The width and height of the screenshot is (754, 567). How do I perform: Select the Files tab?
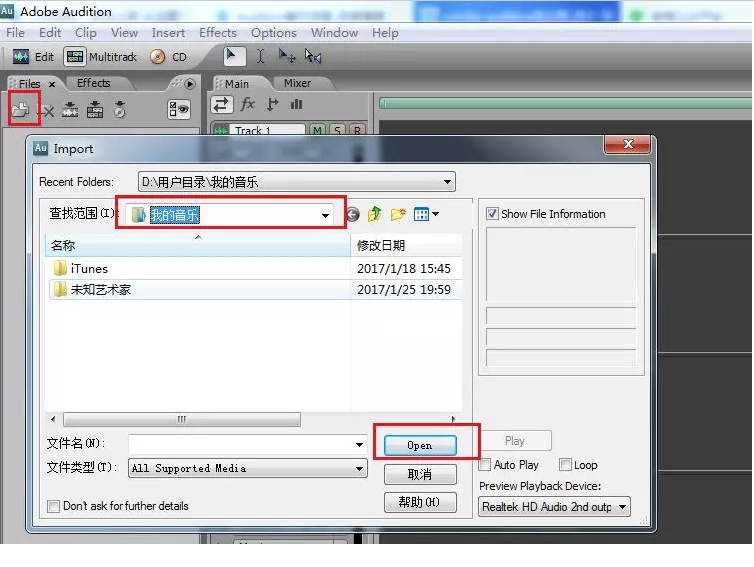[x=29, y=84]
